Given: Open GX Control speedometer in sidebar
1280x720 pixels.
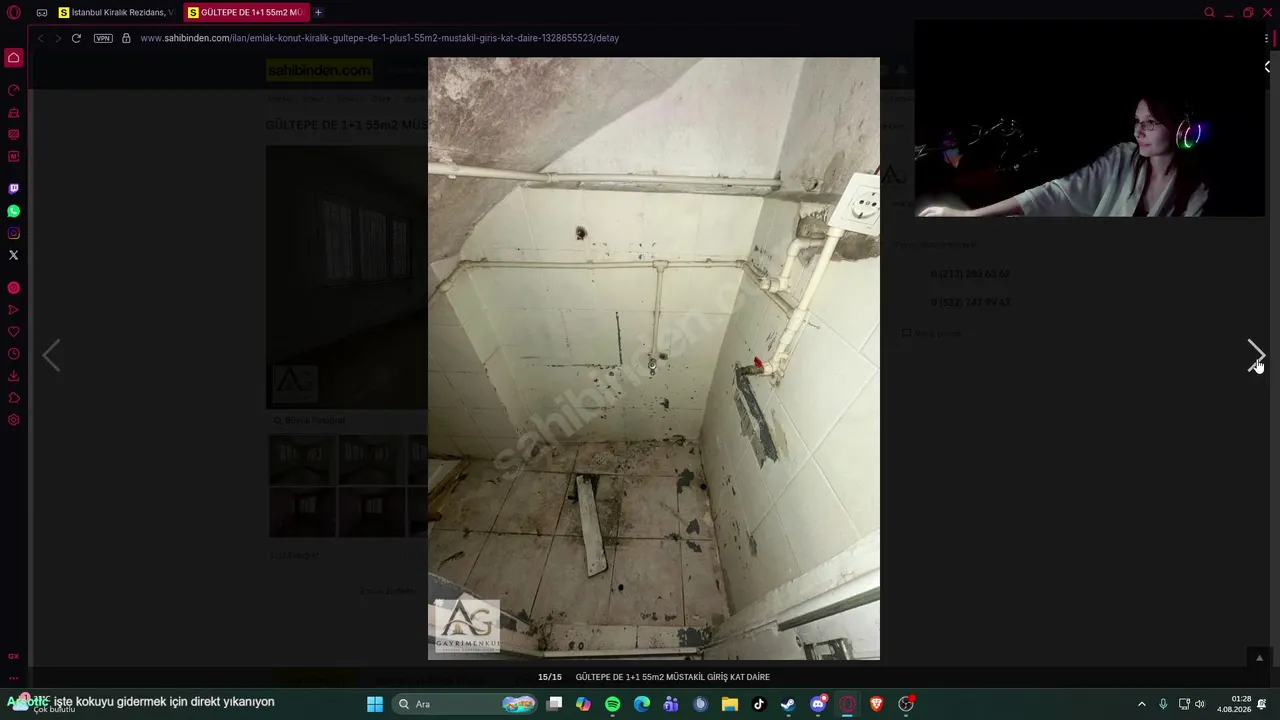Looking at the screenshot, I should [14, 90].
